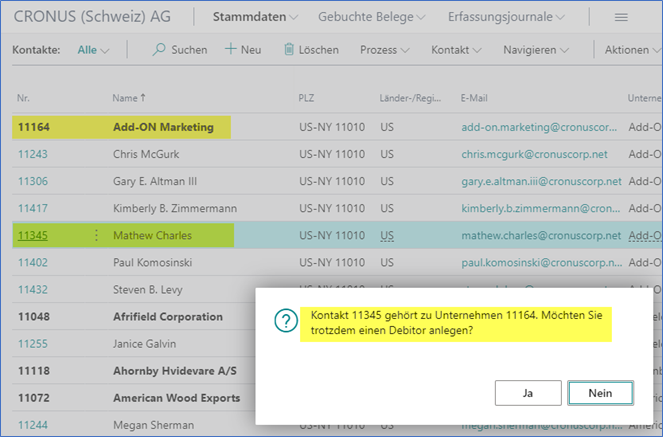Open contact number 11243 link

(33, 154)
